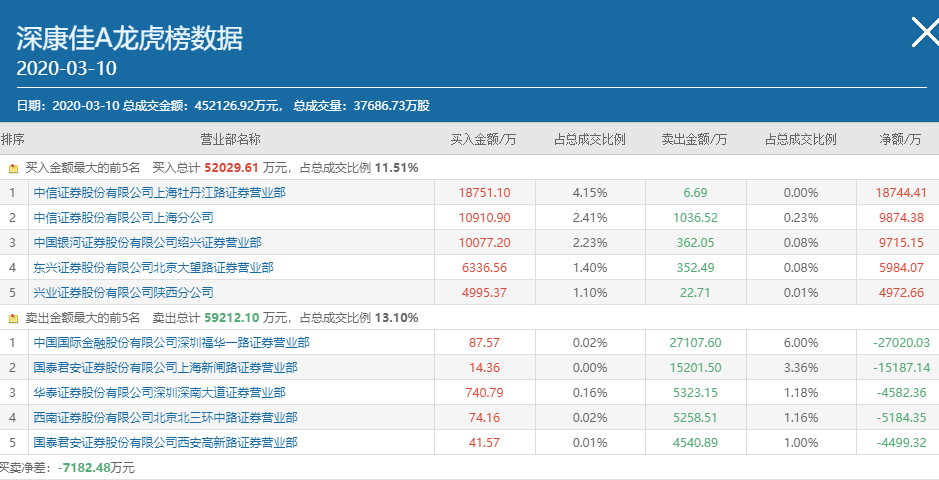Click net amount 18744.41 cell
Viewport: 939px width, 480px height.
901,193
